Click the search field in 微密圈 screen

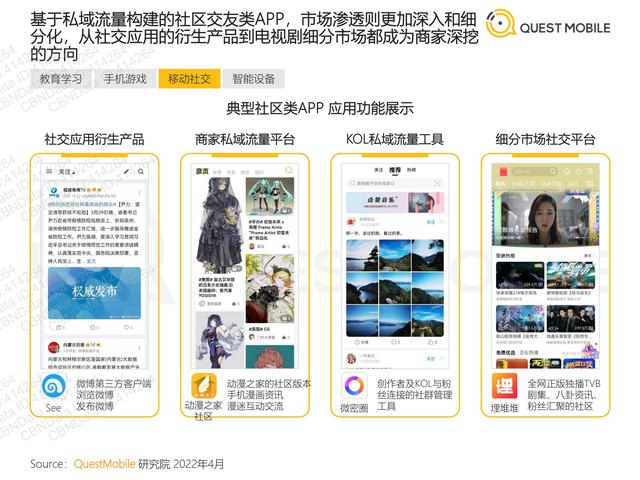395,183
